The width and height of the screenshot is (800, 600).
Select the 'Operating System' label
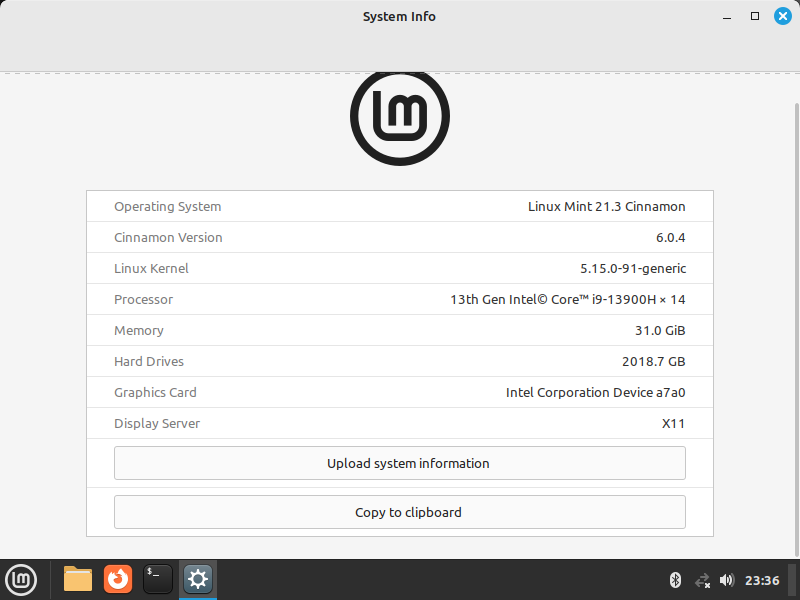(168, 207)
